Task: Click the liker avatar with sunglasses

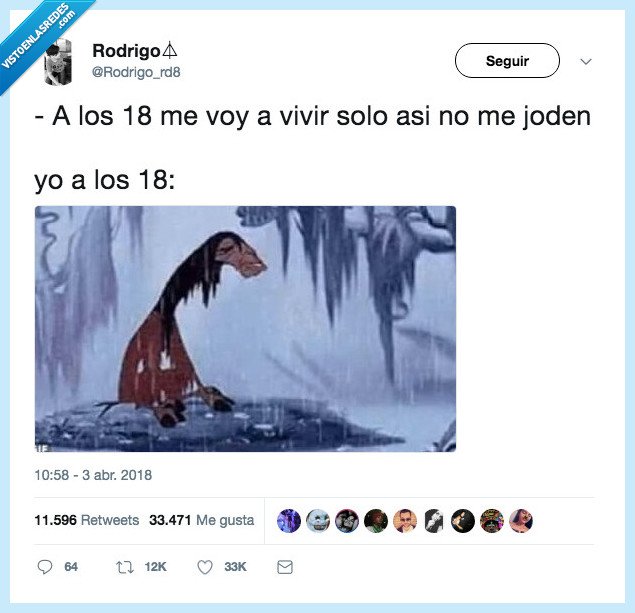Action: coord(405,521)
